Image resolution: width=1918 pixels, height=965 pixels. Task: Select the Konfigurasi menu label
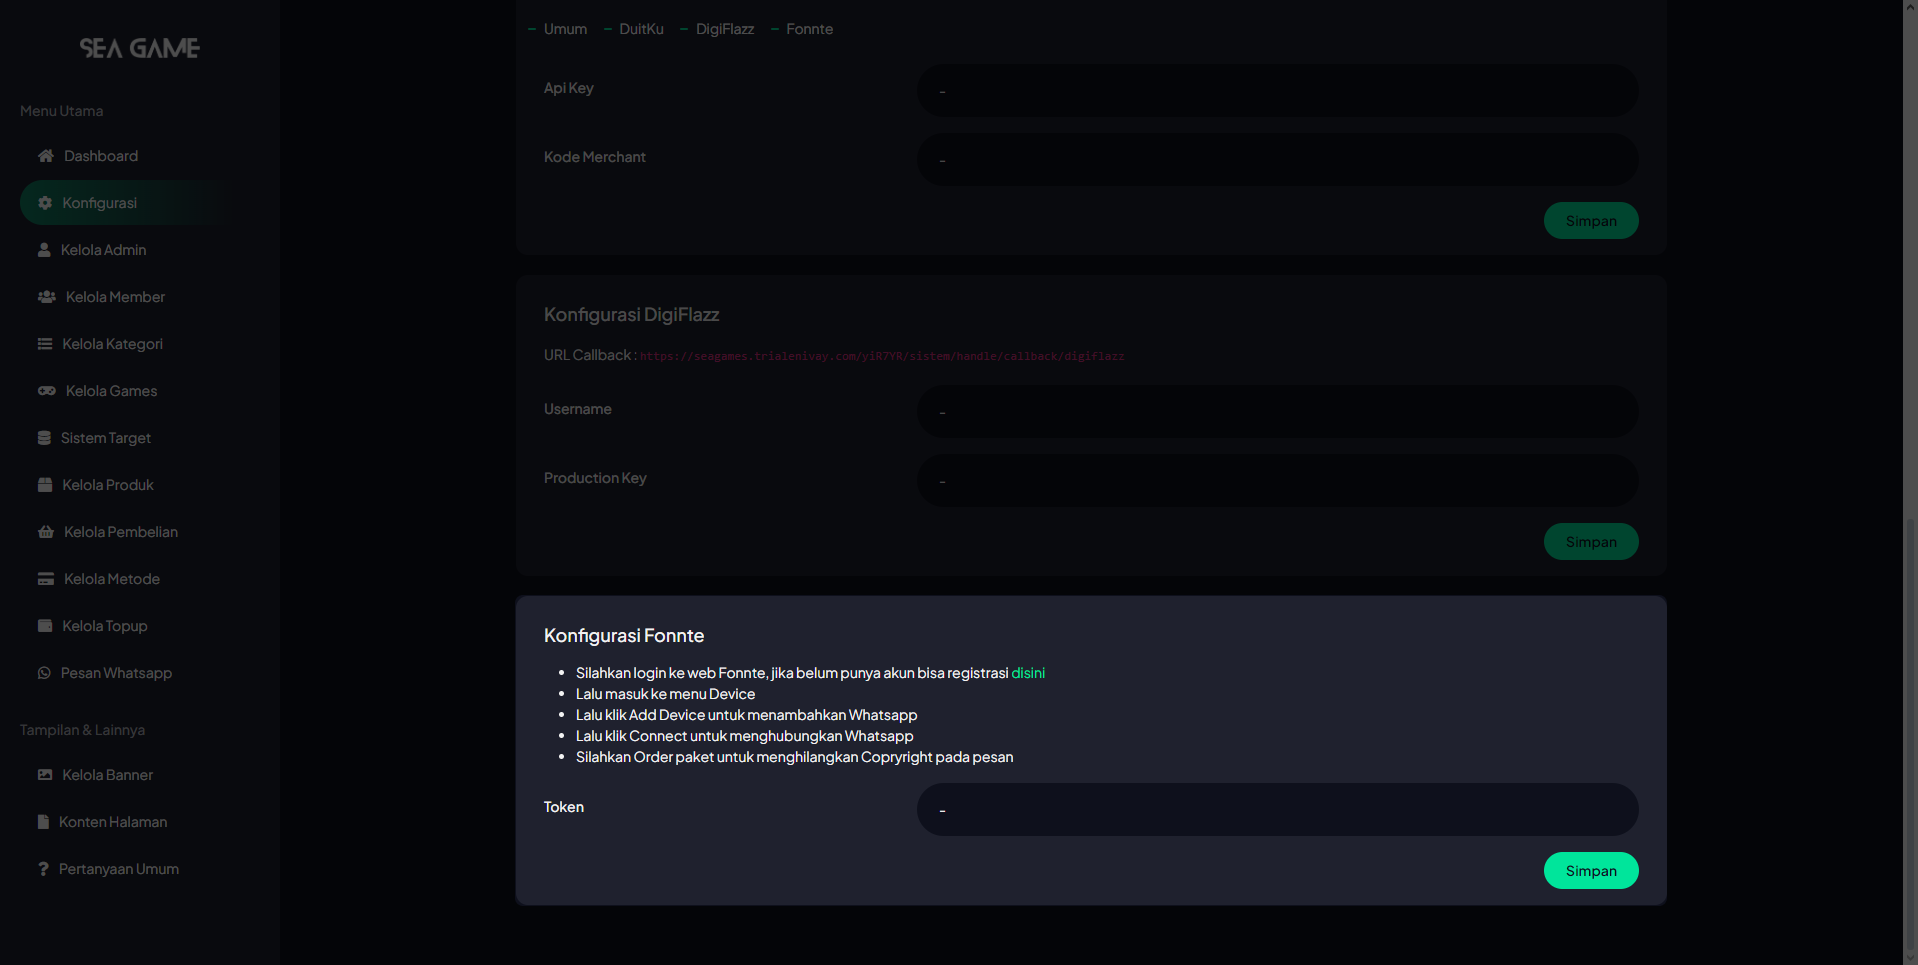pyautogui.click(x=100, y=203)
